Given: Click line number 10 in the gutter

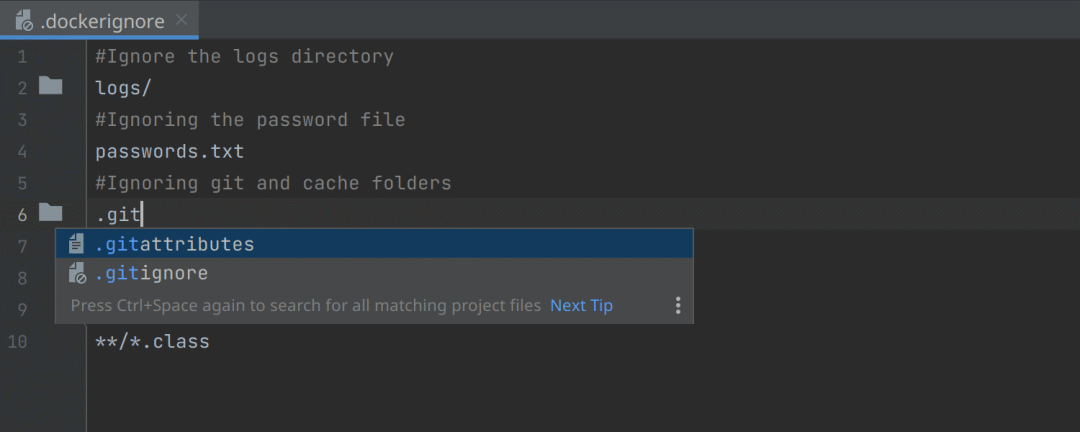Looking at the screenshot, I should [x=18, y=342].
